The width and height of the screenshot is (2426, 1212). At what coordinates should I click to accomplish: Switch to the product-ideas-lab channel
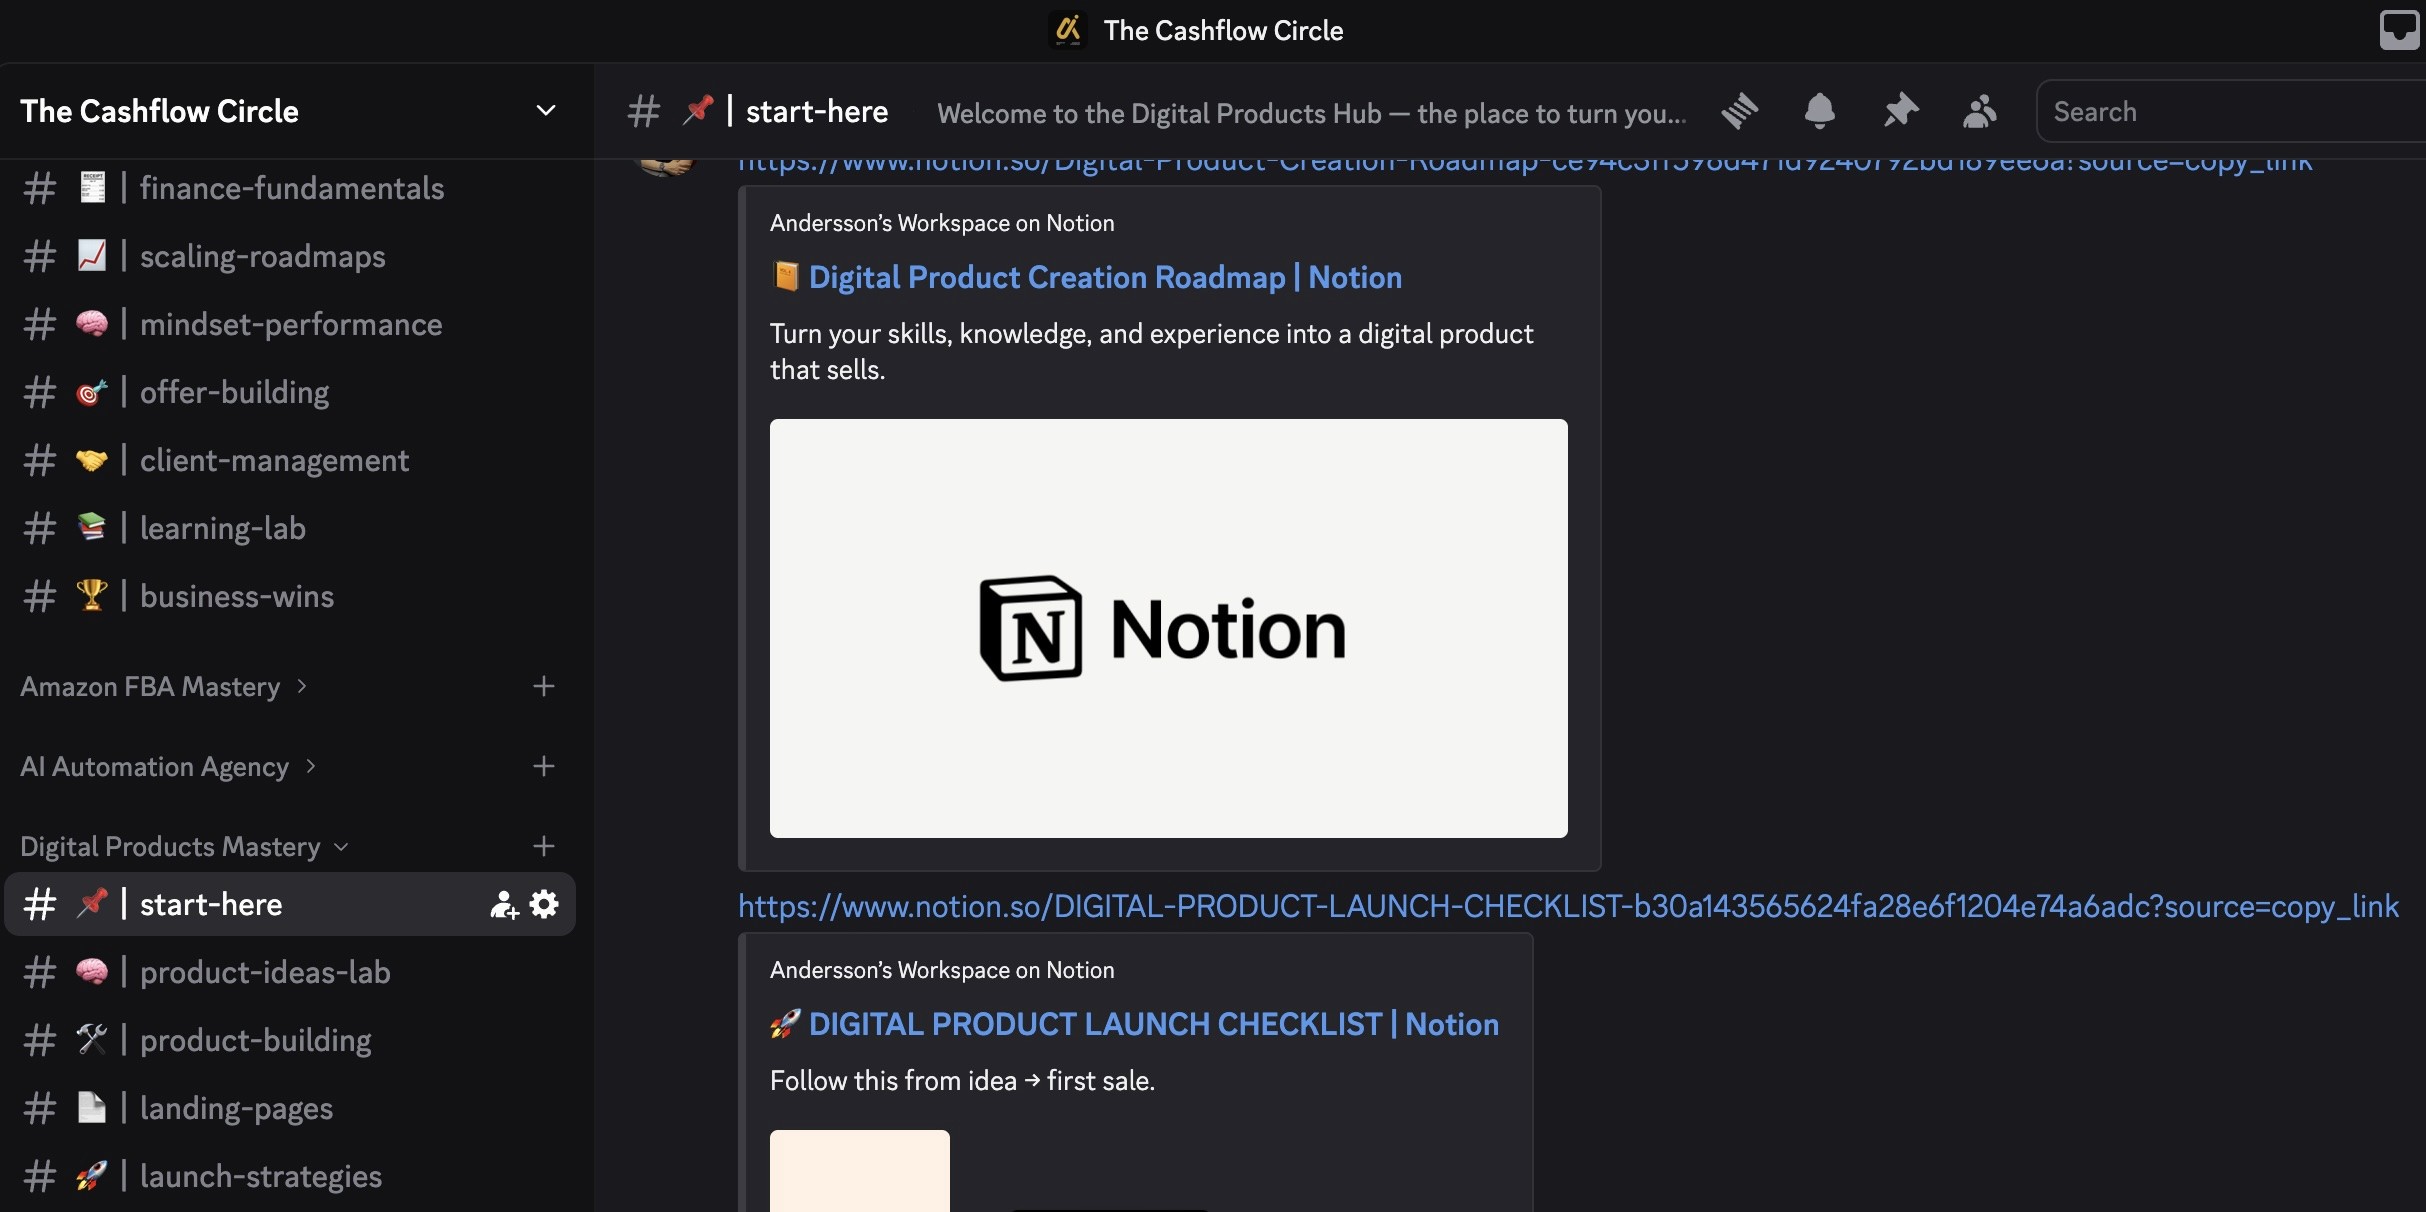(265, 972)
